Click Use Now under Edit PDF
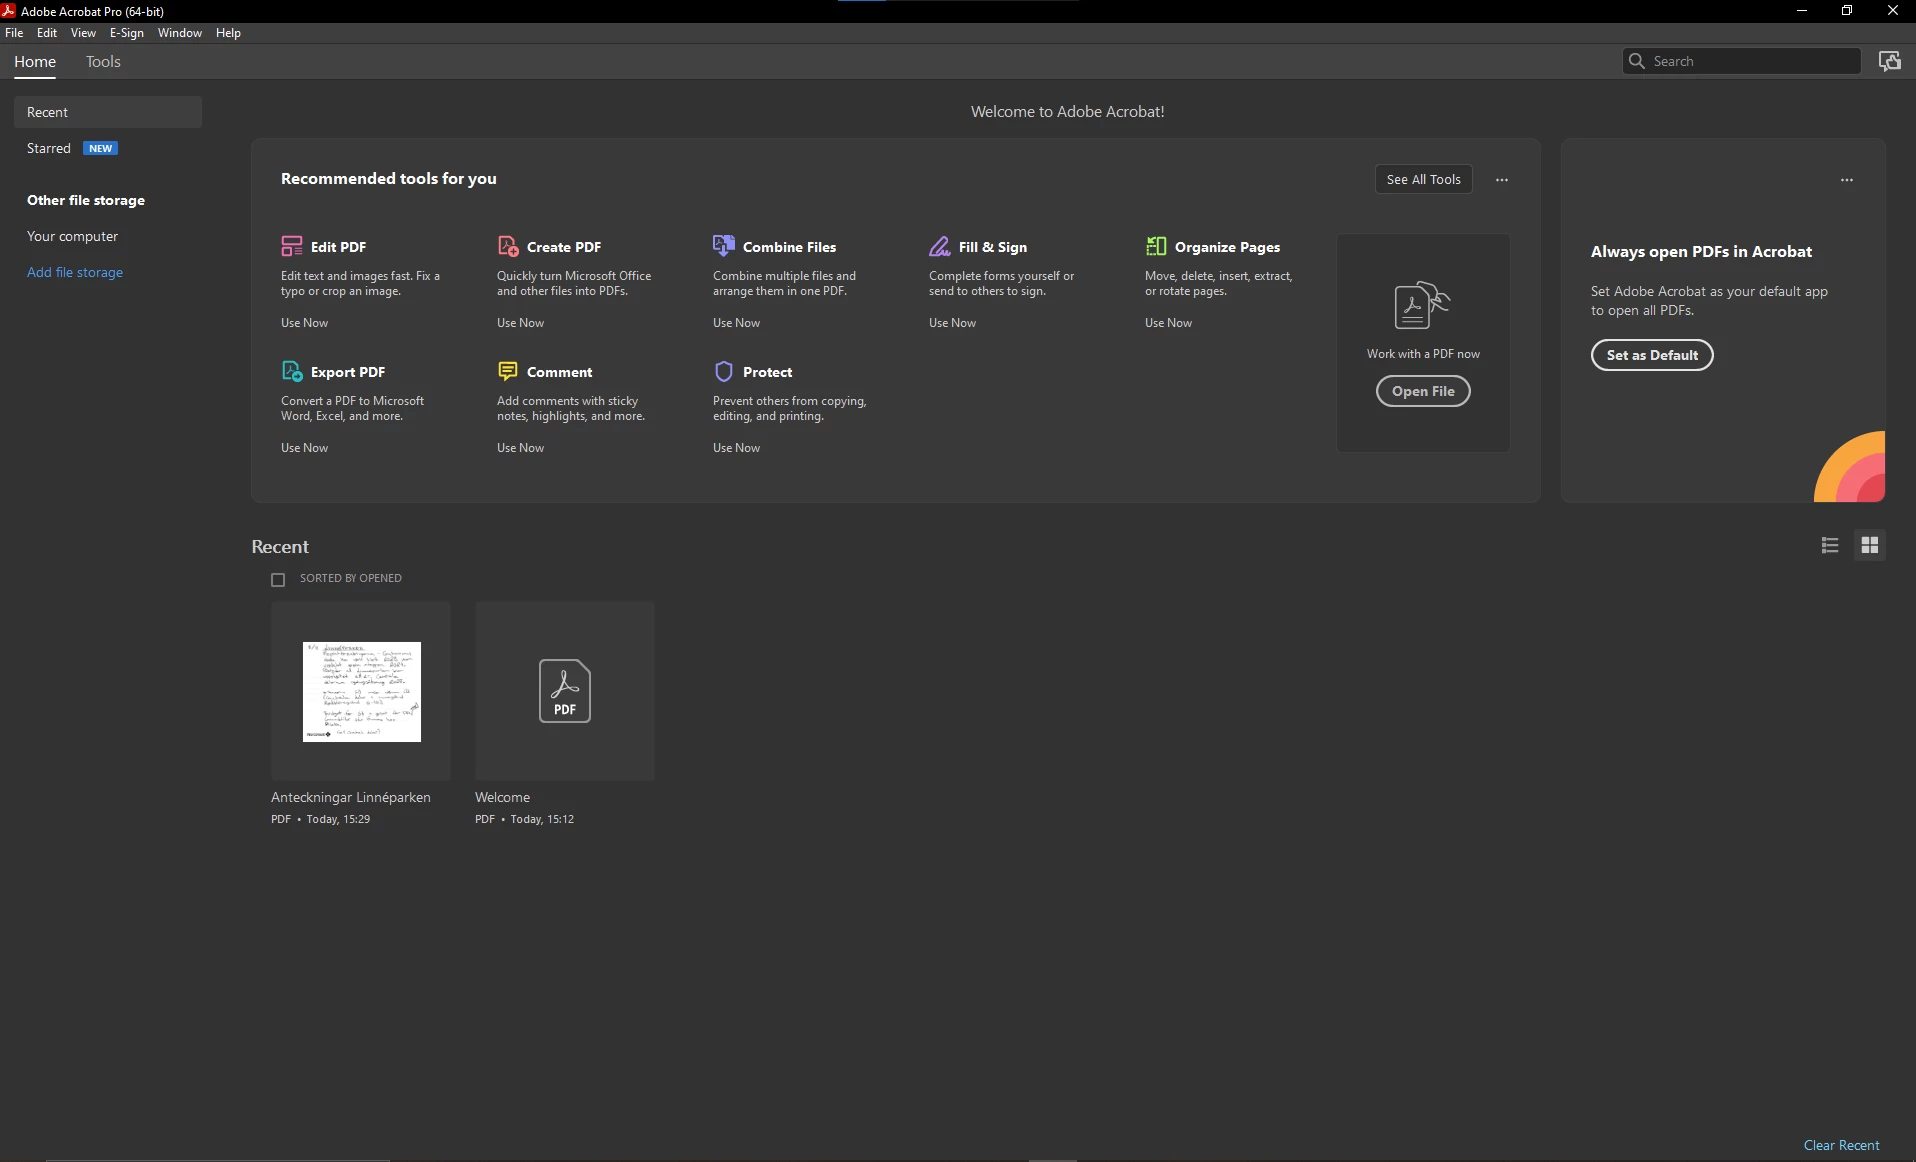 coord(304,323)
